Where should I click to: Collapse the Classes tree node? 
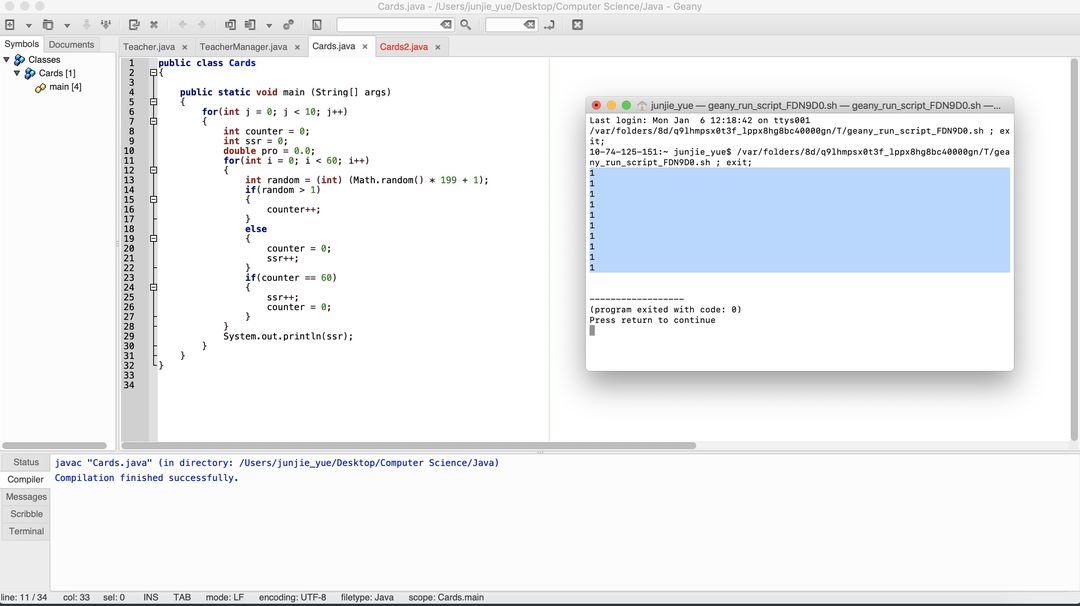click(x=7, y=60)
